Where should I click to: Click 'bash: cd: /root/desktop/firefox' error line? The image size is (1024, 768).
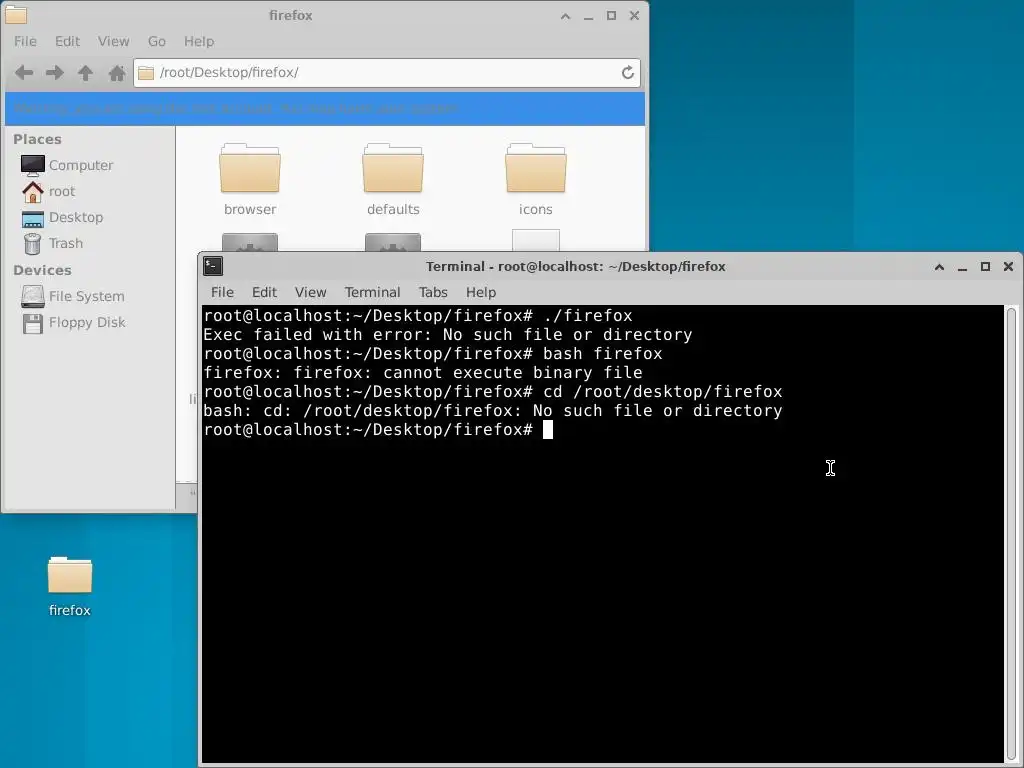492,411
